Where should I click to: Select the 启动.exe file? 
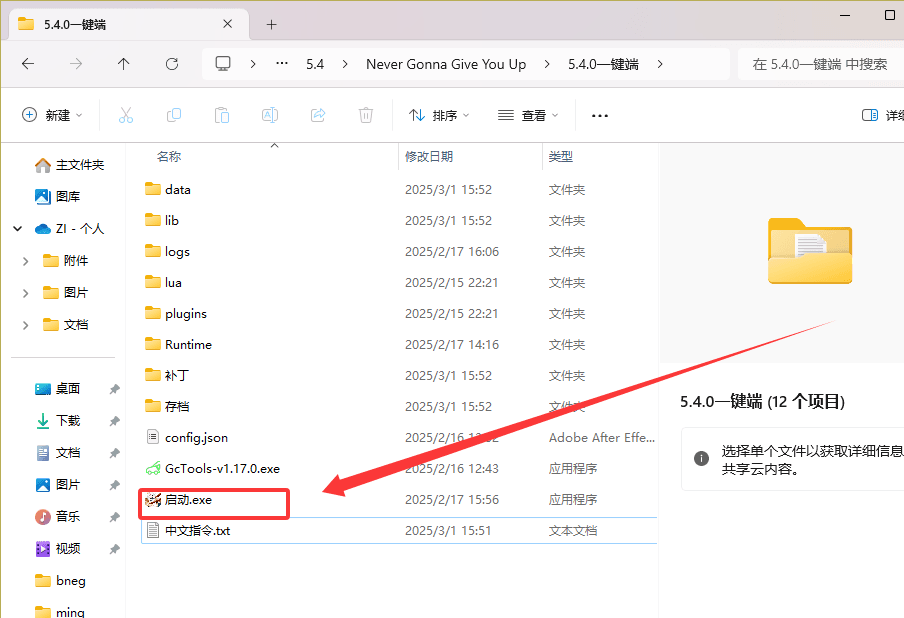point(188,499)
